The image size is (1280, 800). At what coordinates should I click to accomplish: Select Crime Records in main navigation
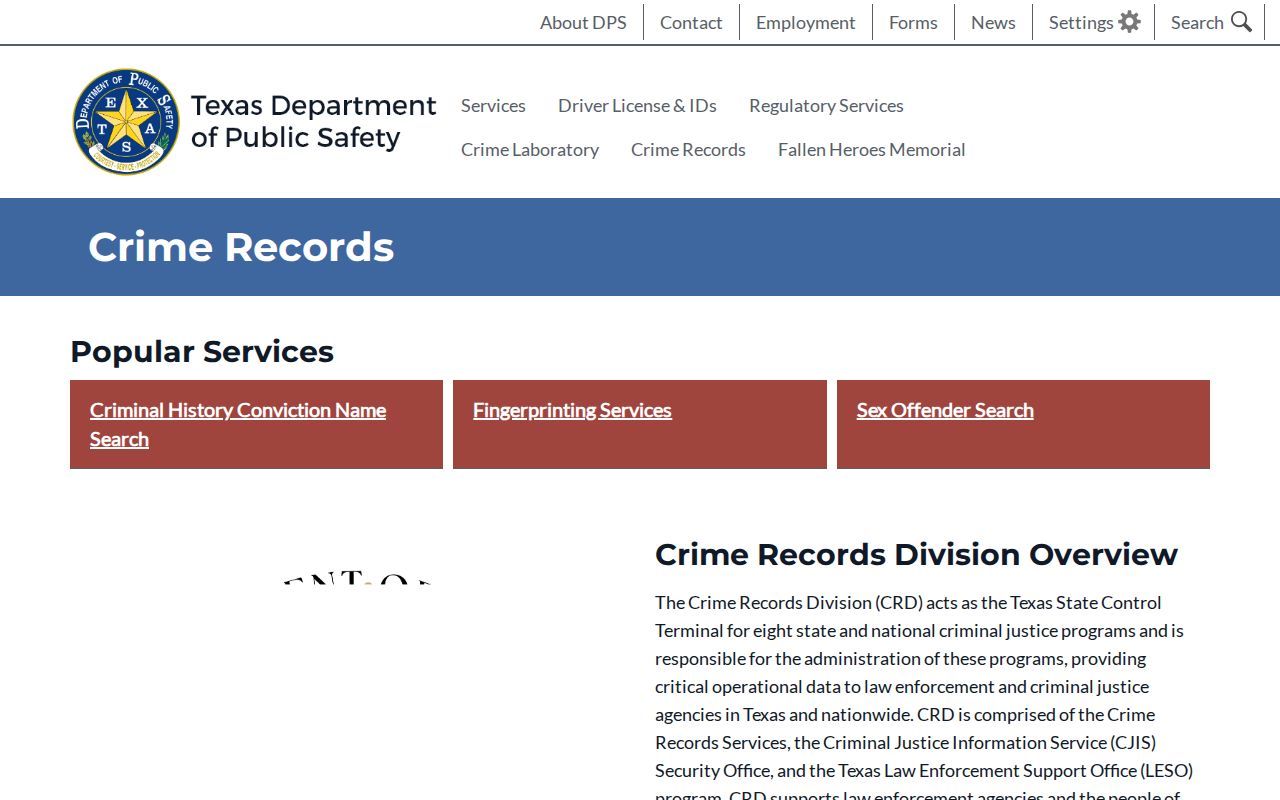tap(688, 149)
